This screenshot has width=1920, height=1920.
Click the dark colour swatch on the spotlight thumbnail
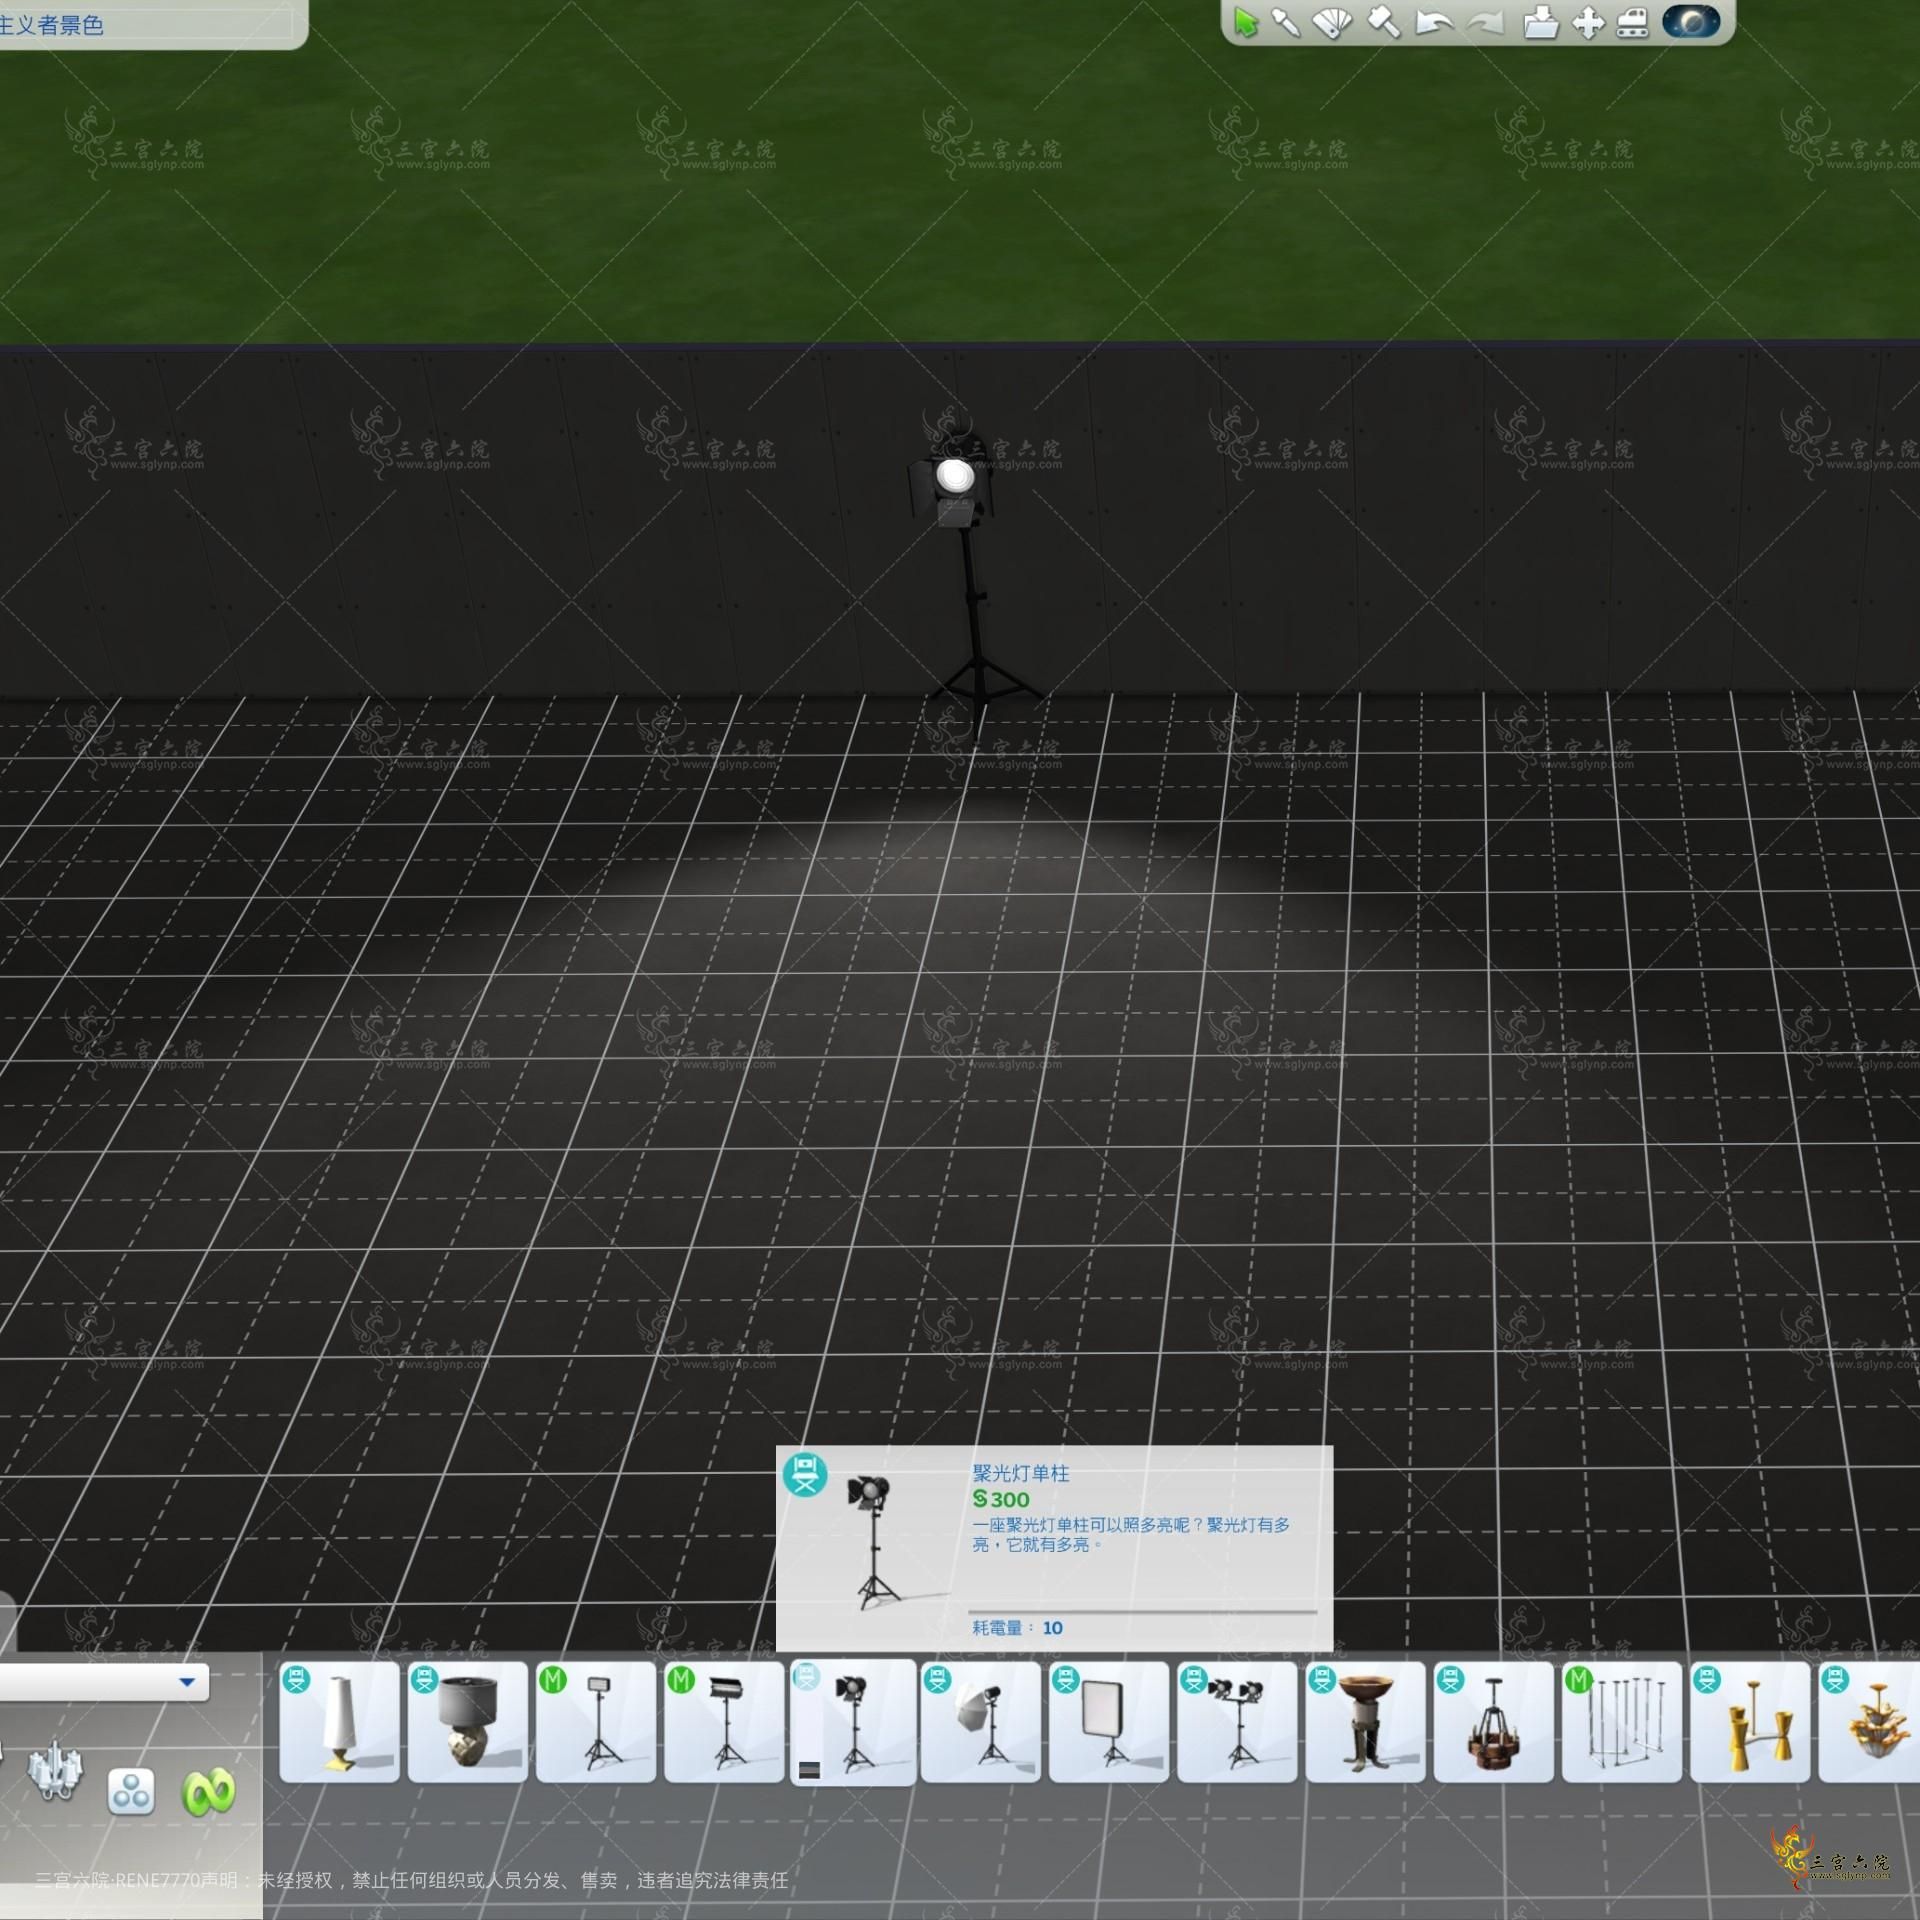tap(810, 1771)
